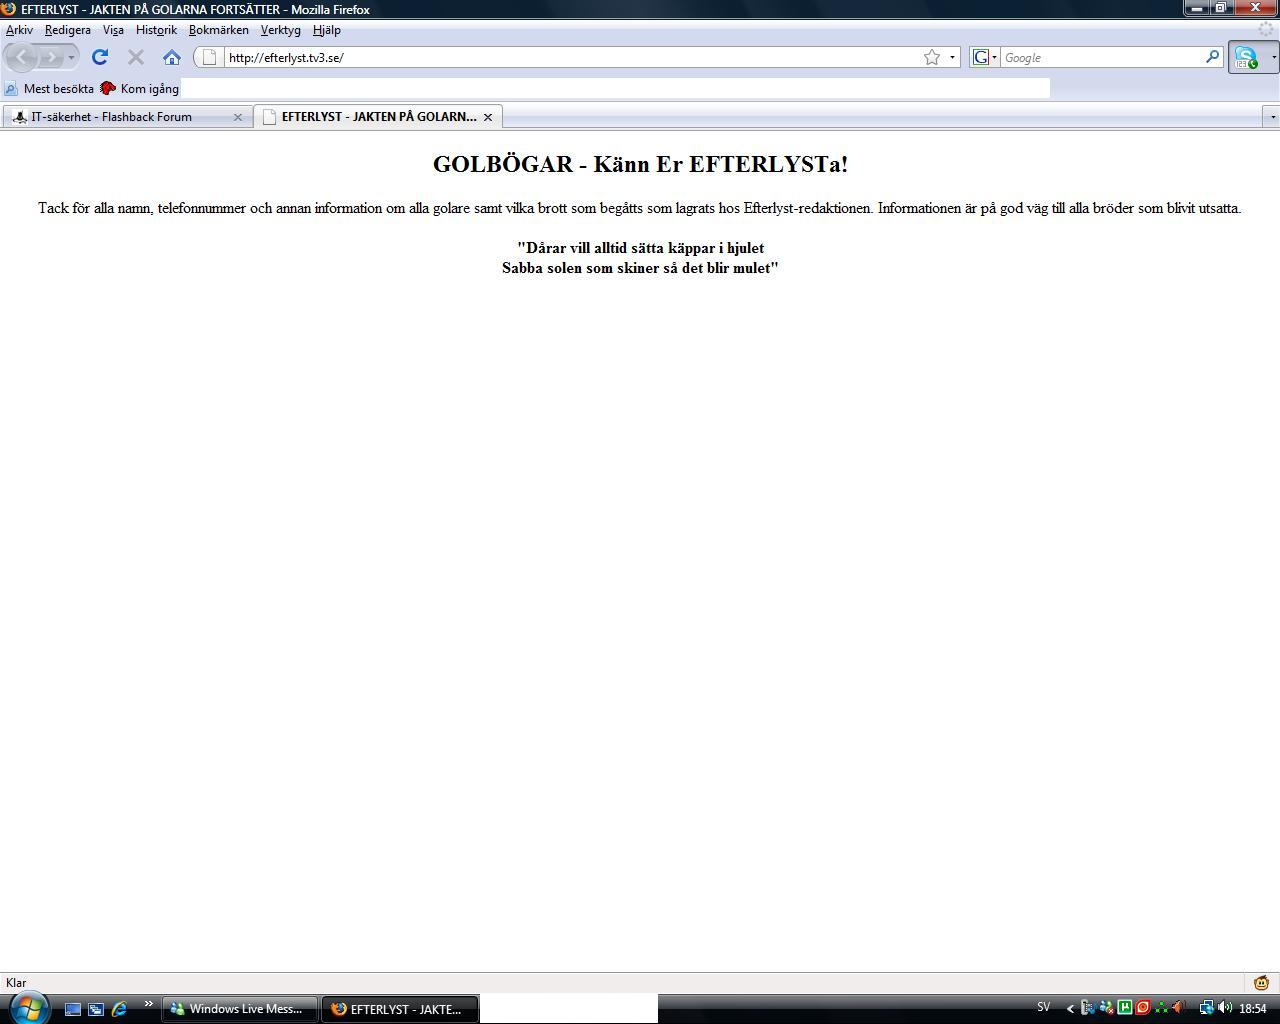
Task: Launch Internet Explorer from quick launch
Action: pyautogui.click(x=119, y=1009)
